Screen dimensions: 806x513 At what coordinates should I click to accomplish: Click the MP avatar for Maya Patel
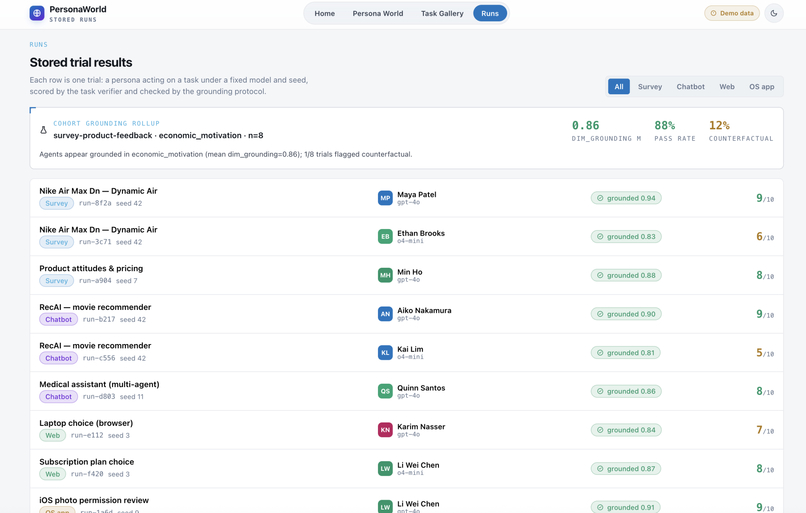click(385, 198)
